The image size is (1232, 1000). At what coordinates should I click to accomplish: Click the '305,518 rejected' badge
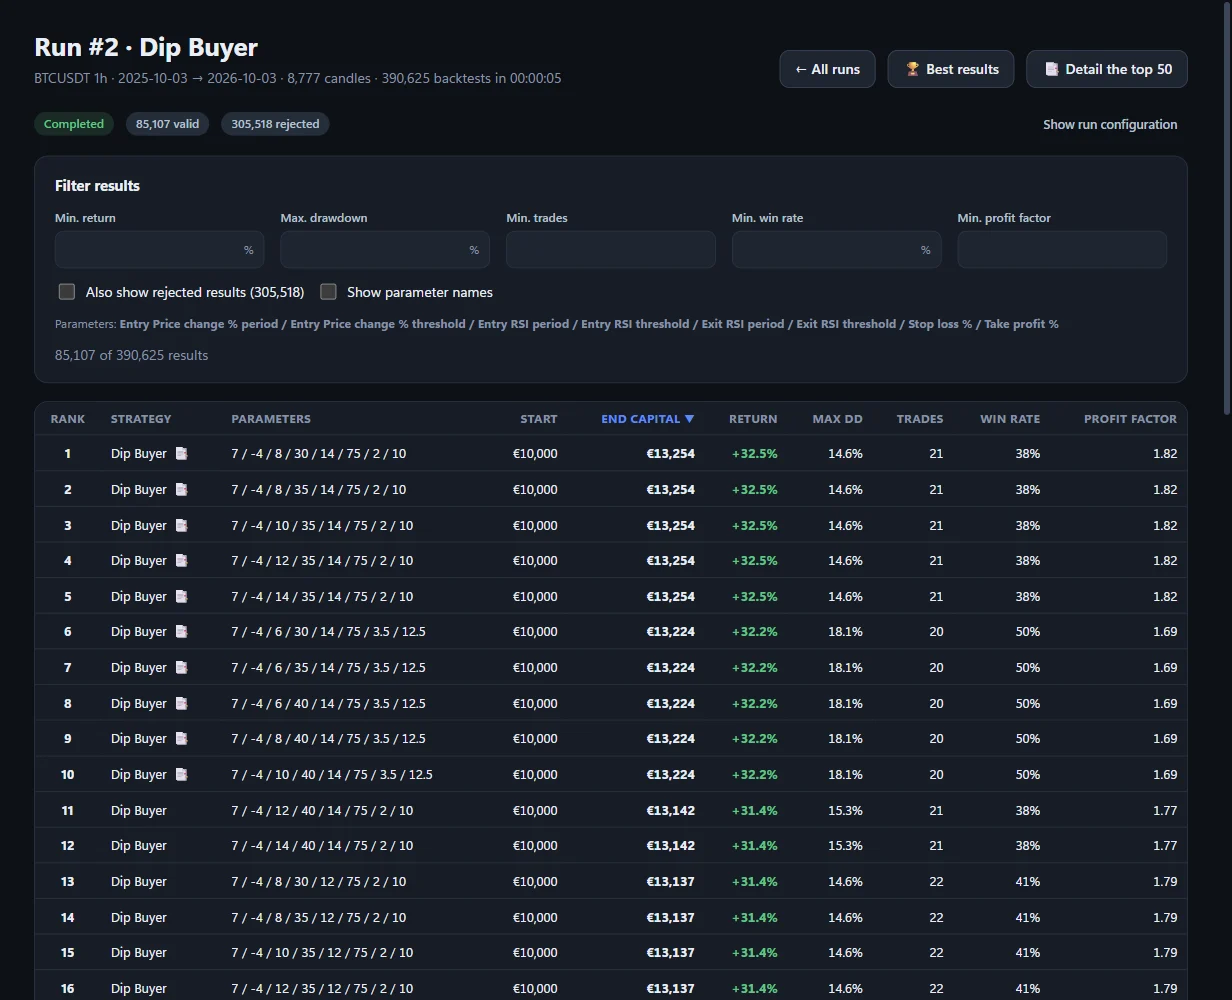click(x=275, y=124)
